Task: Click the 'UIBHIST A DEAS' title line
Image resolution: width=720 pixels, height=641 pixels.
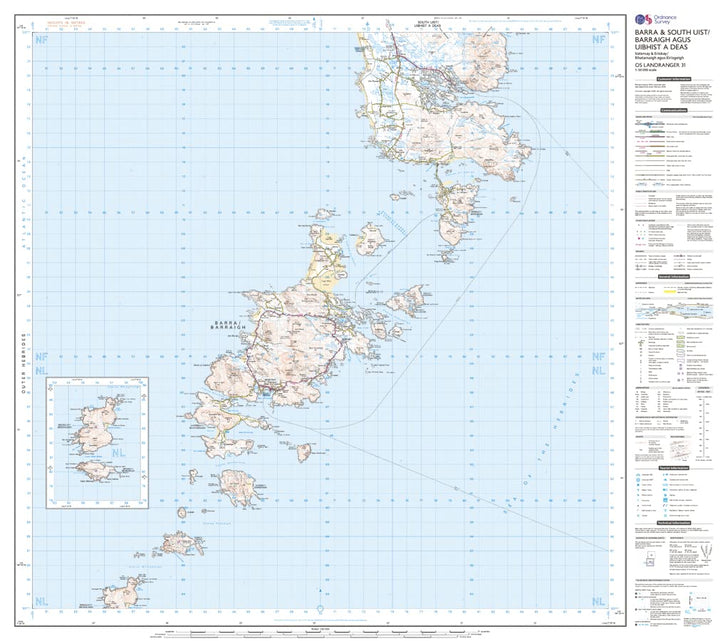Action: pos(661,47)
